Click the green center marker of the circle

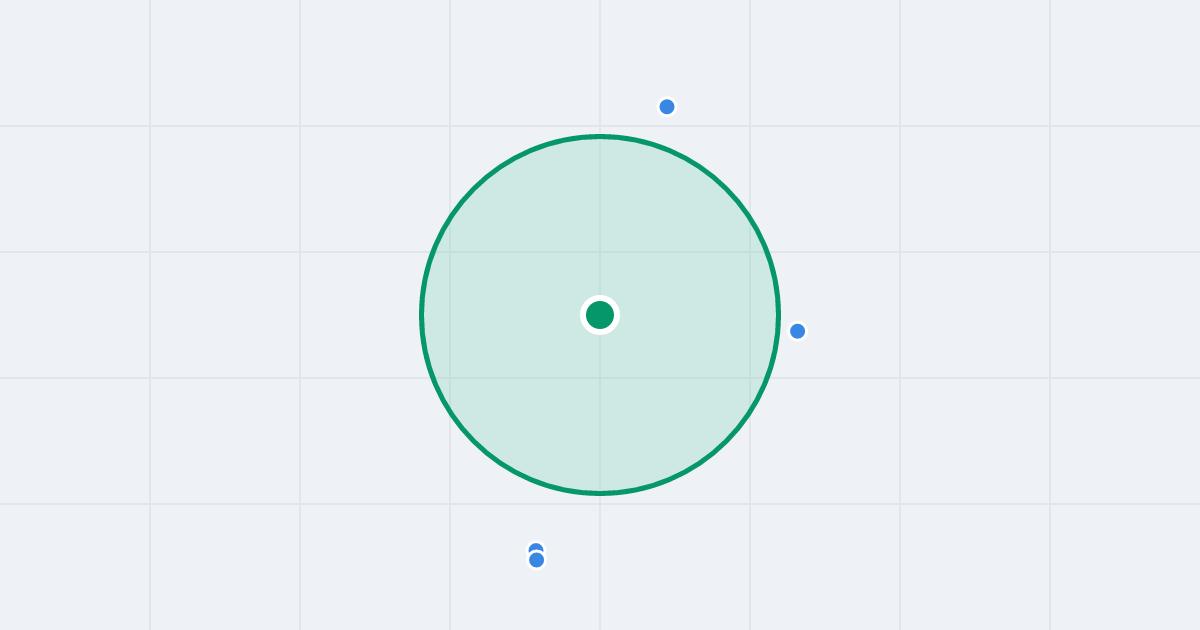pos(600,315)
